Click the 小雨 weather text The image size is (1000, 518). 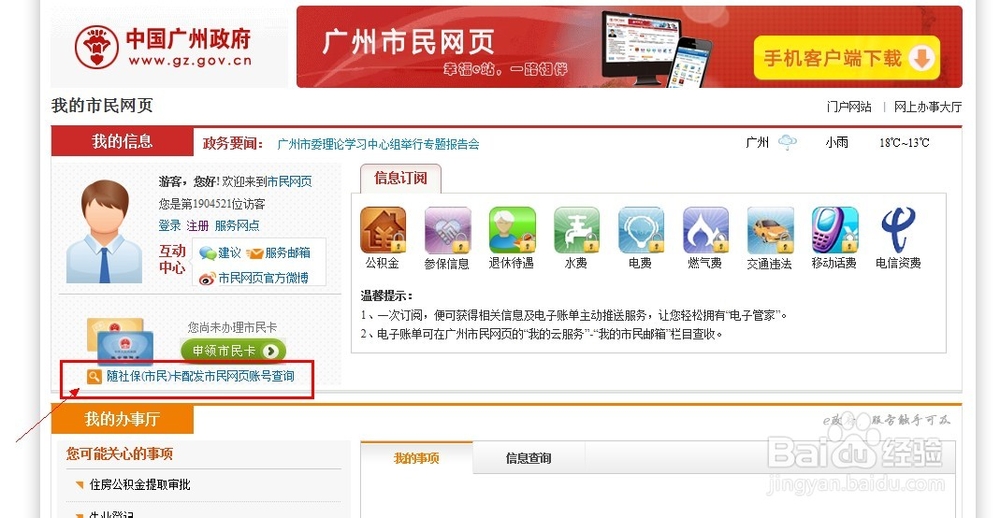[837, 143]
